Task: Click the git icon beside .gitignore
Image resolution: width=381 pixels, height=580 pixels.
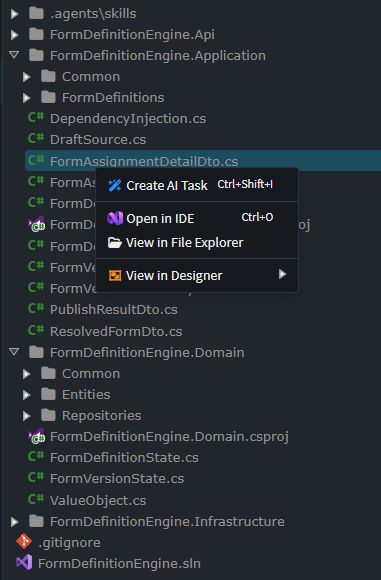Action: click(24, 542)
